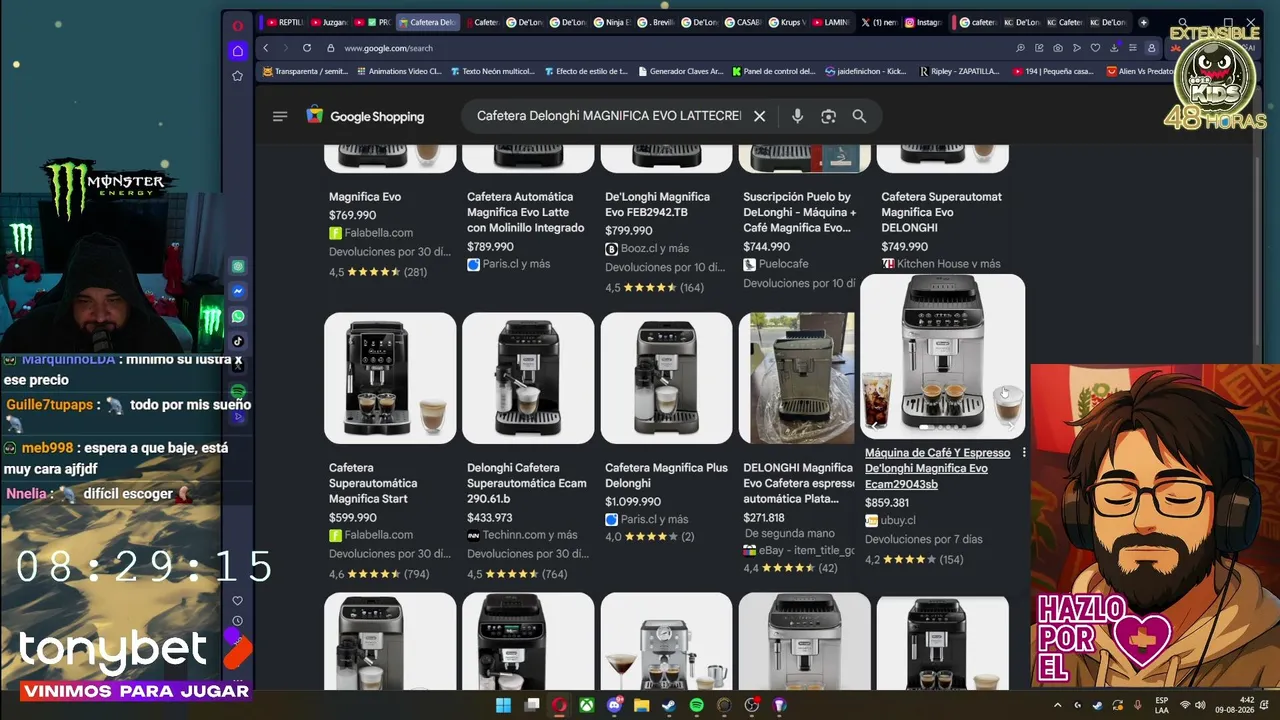Open the Xbox app from taskbar
The width and height of the screenshot is (1280, 720).
click(x=587, y=705)
